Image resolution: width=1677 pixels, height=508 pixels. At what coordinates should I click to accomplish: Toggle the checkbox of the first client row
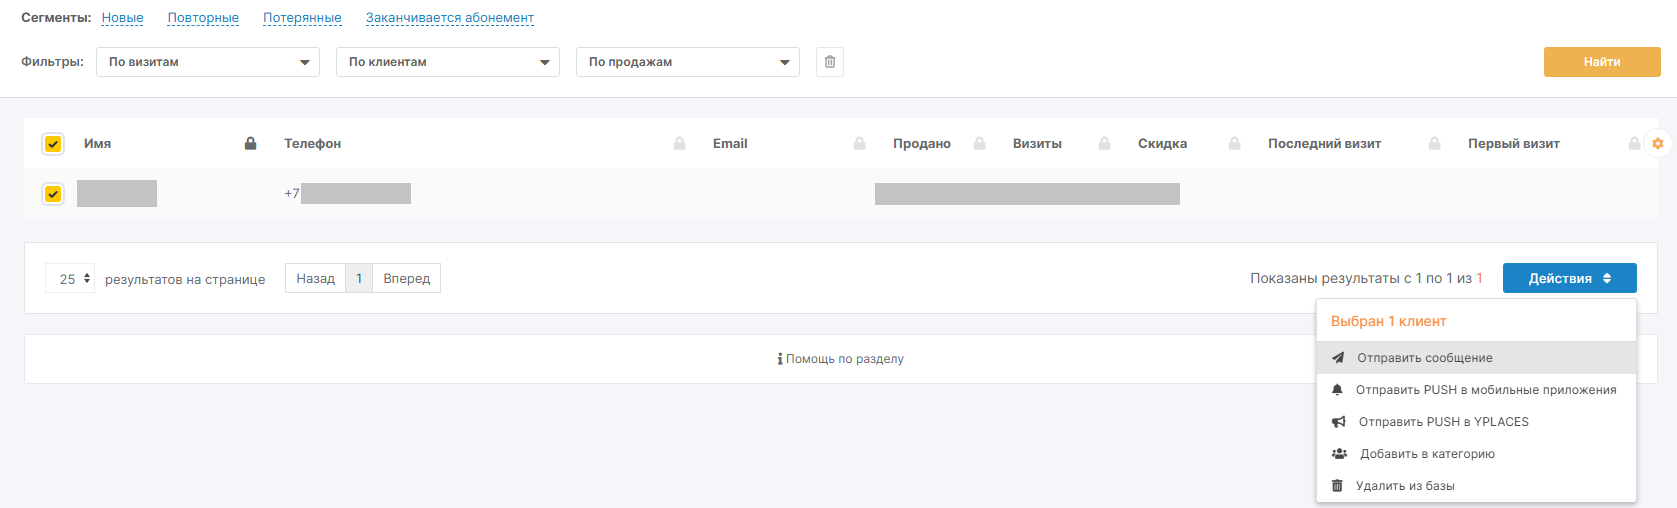[x=53, y=194]
